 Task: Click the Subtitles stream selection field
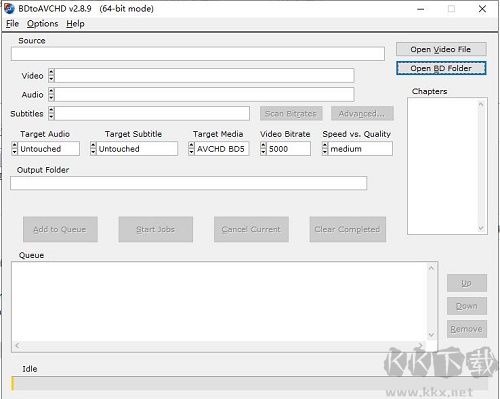point(152,113)
